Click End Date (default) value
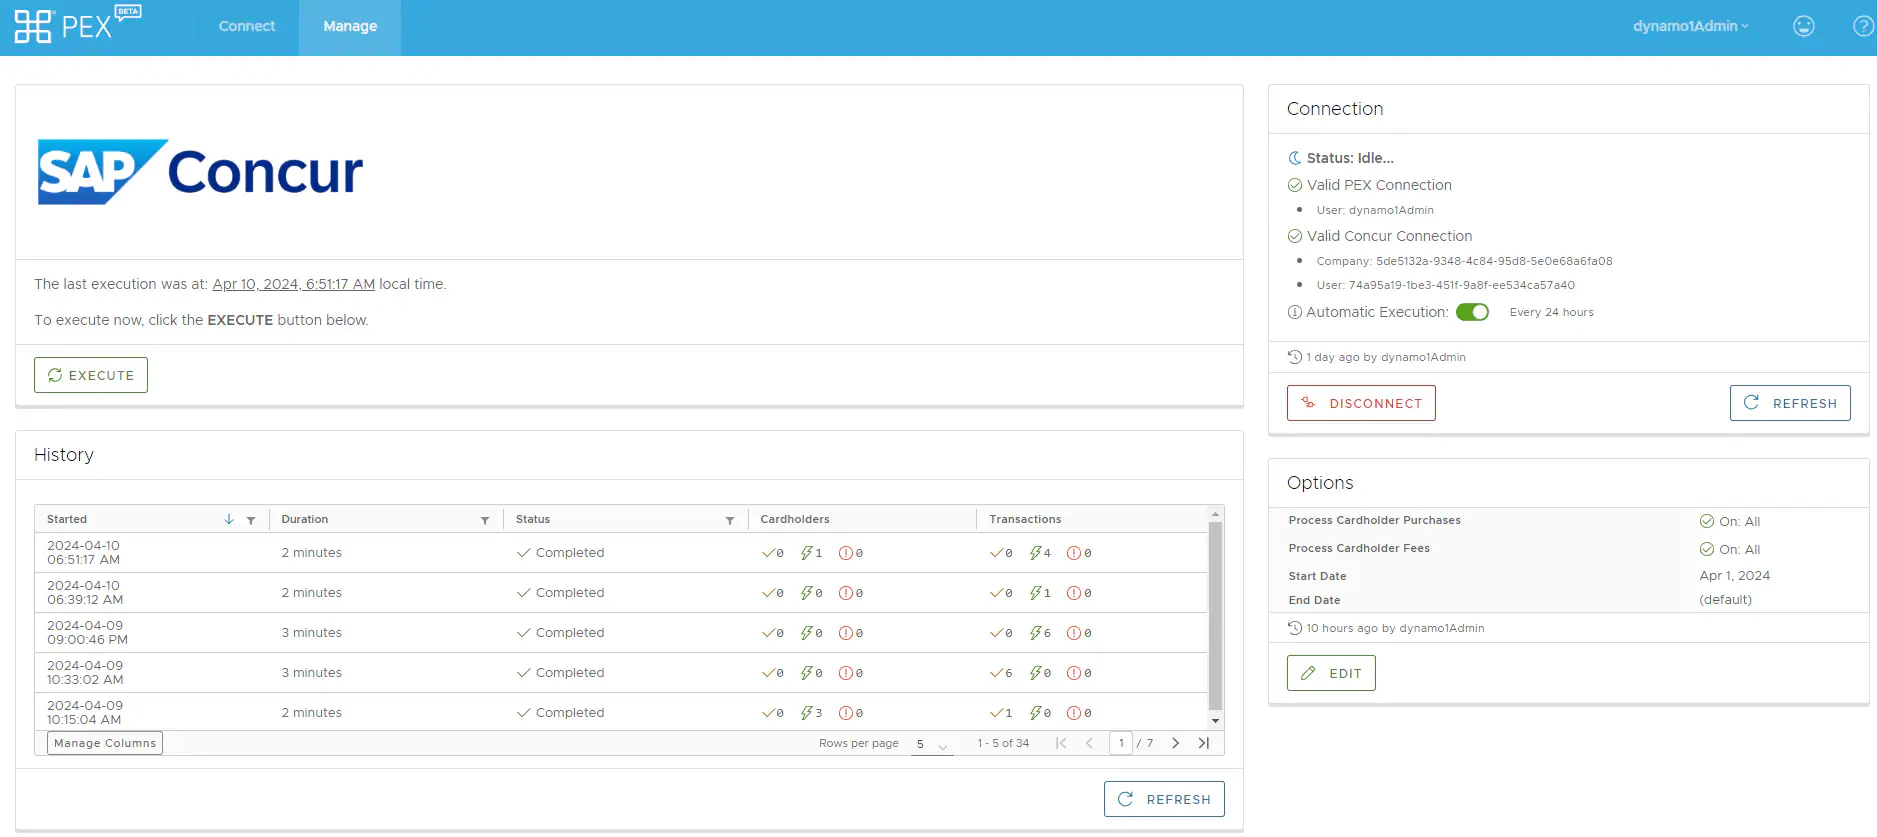Viewport: 1877px width, 837px height. (x=1726, y=600)
